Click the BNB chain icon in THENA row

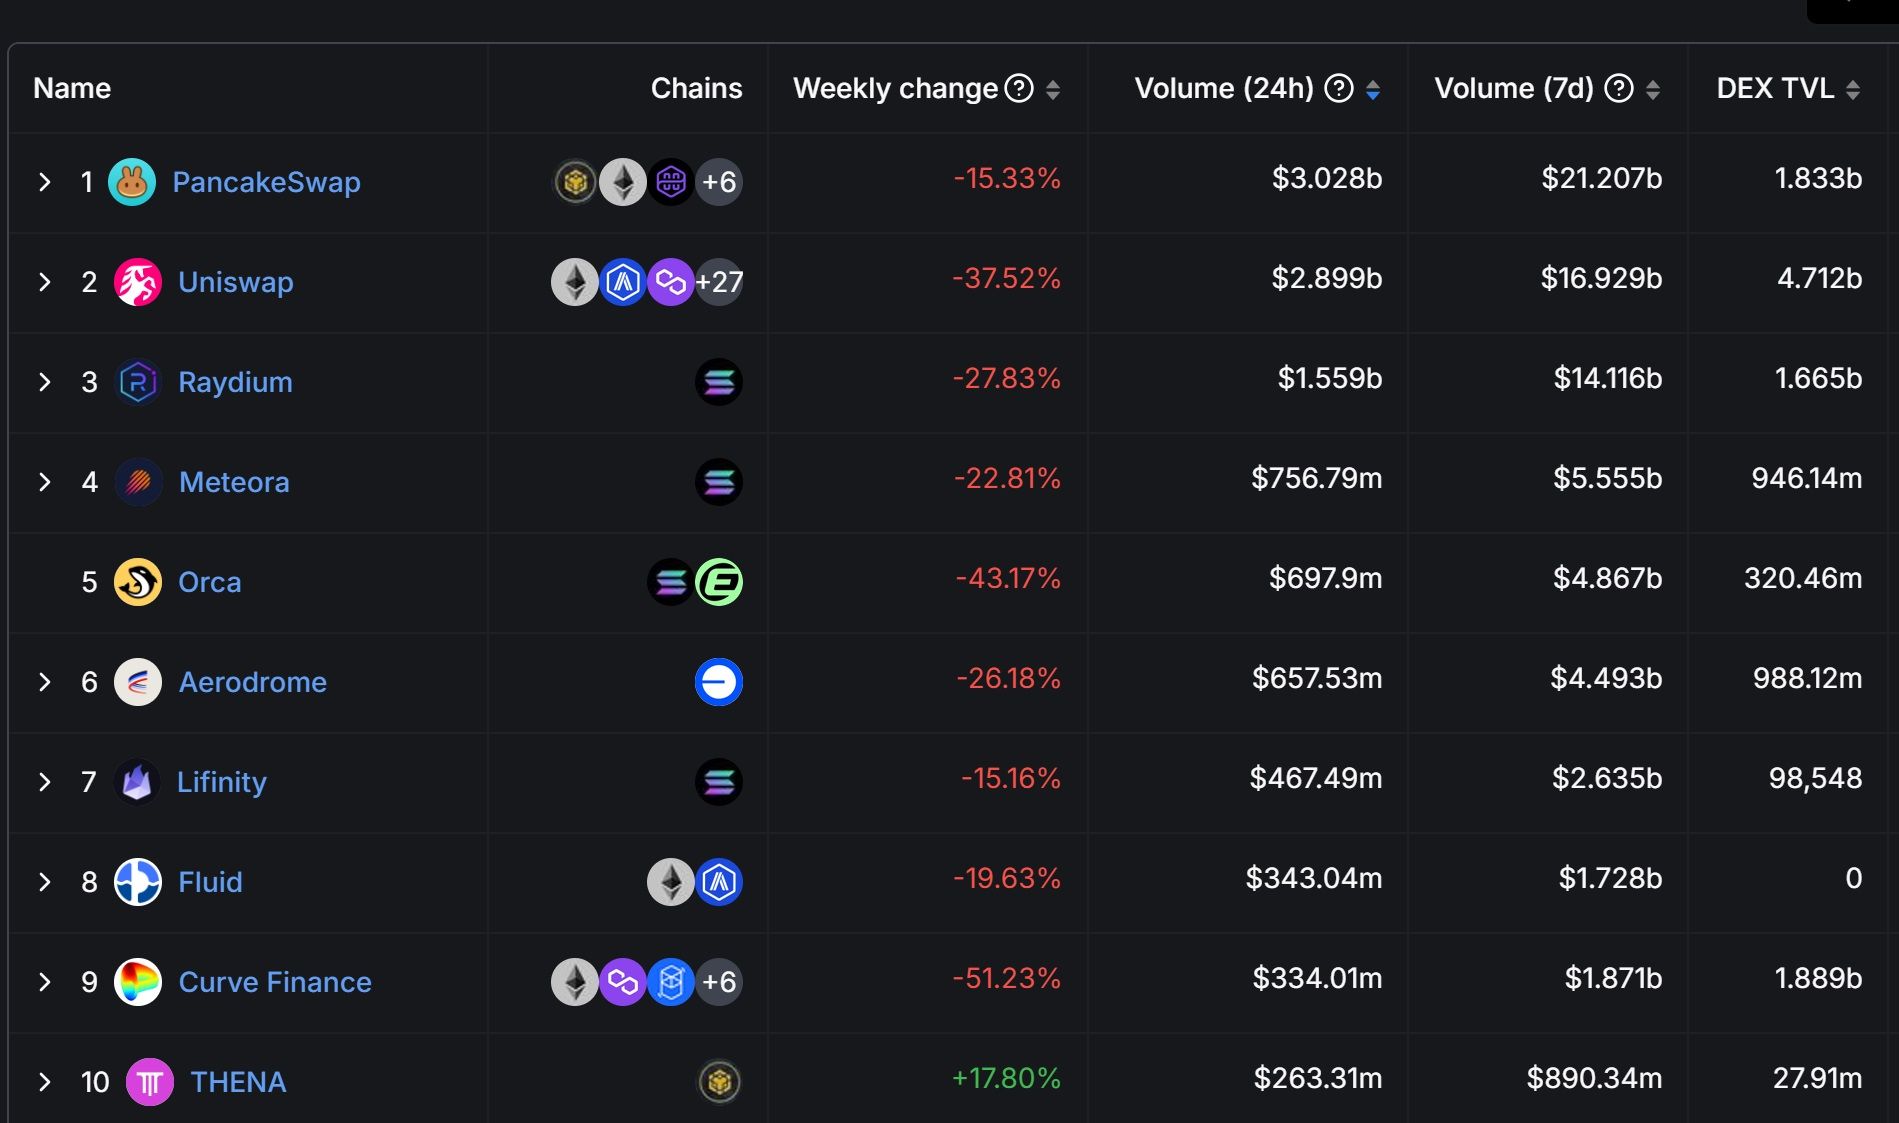pyautogui.click(x=719, y=1082)
